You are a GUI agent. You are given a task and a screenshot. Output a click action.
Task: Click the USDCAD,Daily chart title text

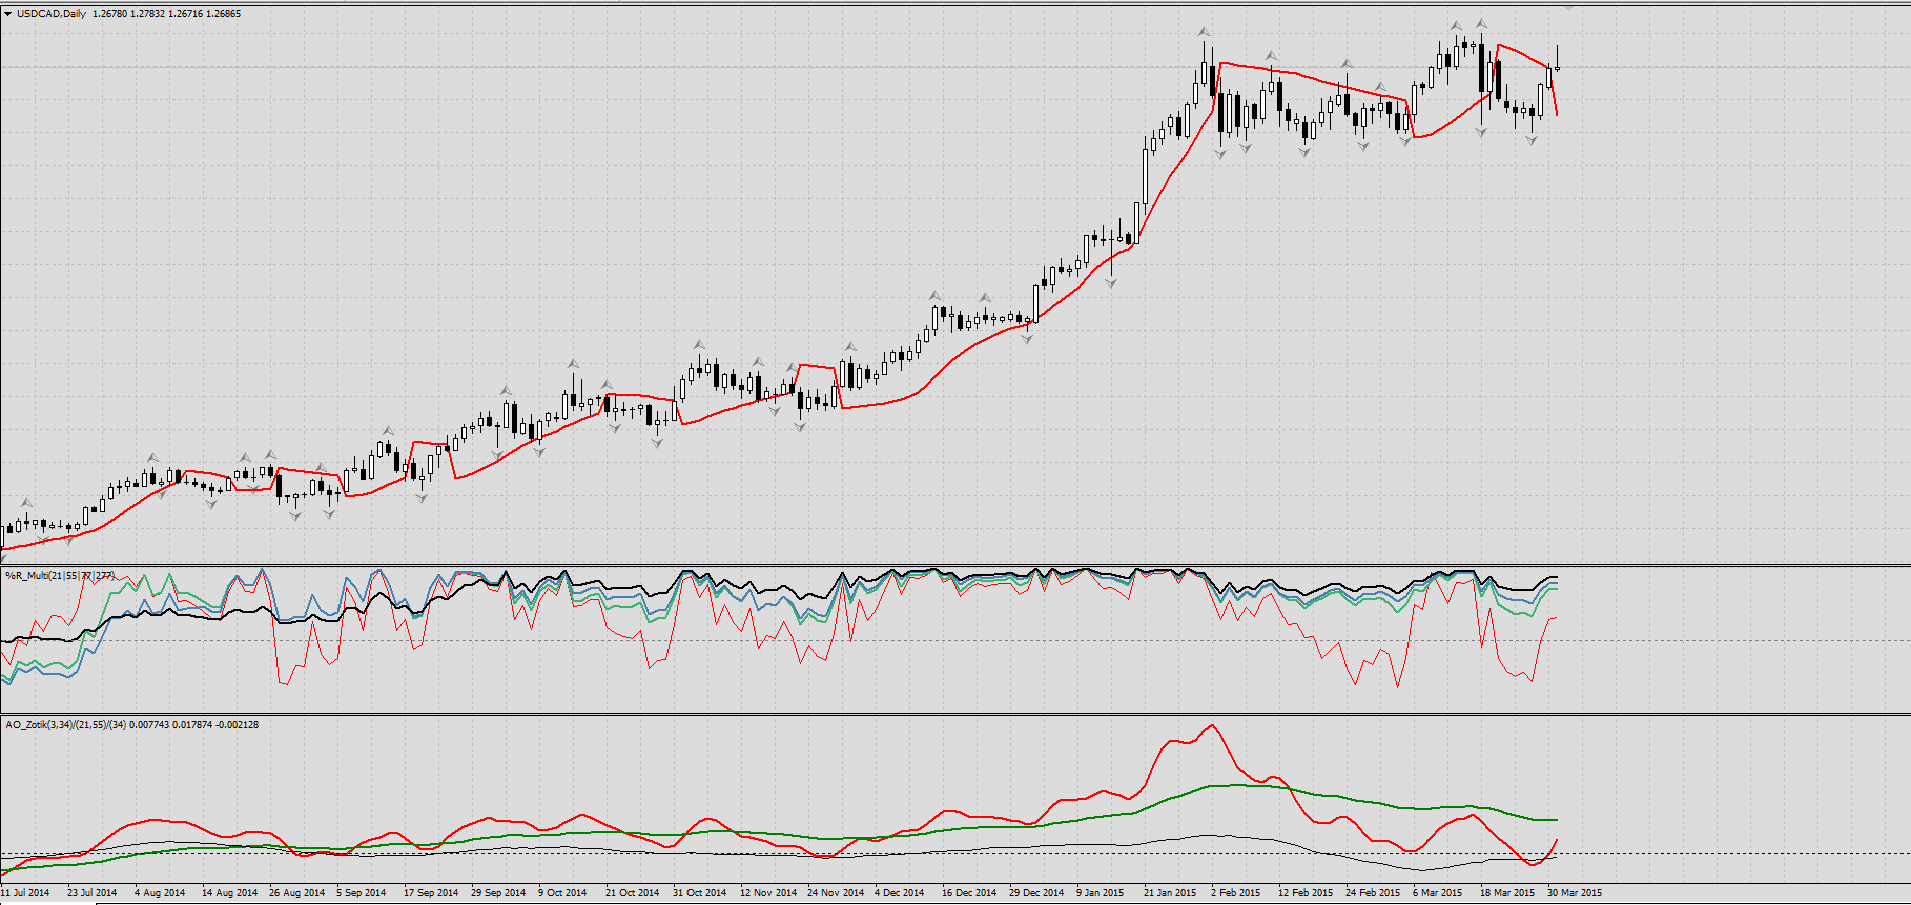pyautogui.click(x=51, y=14)
